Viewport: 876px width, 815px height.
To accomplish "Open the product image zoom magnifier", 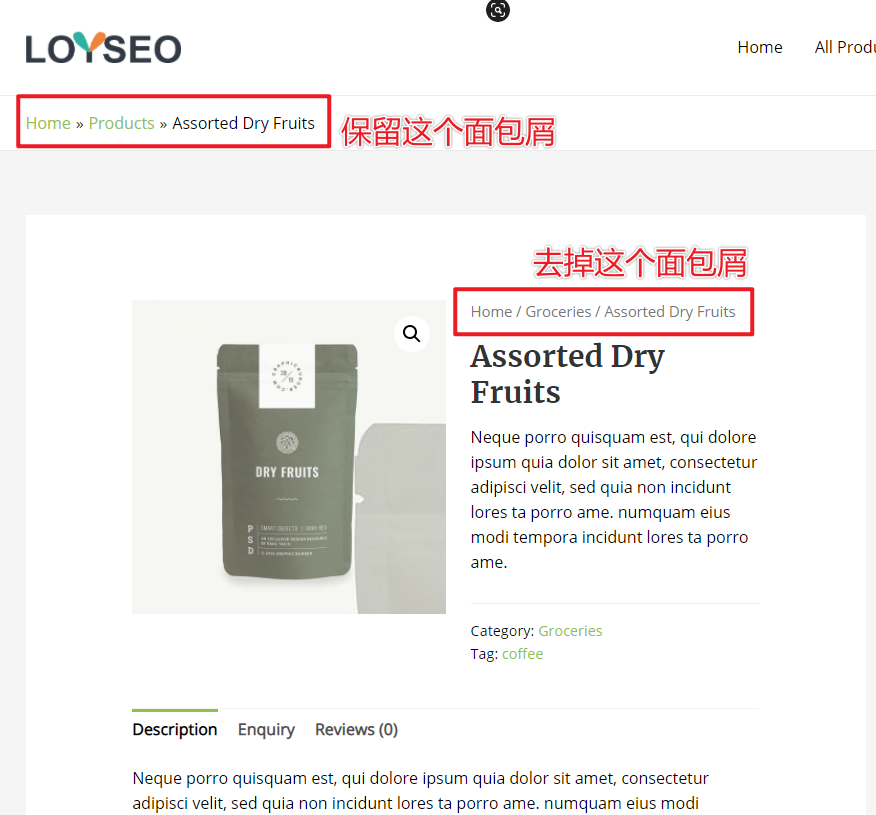I will pos(412,334).
